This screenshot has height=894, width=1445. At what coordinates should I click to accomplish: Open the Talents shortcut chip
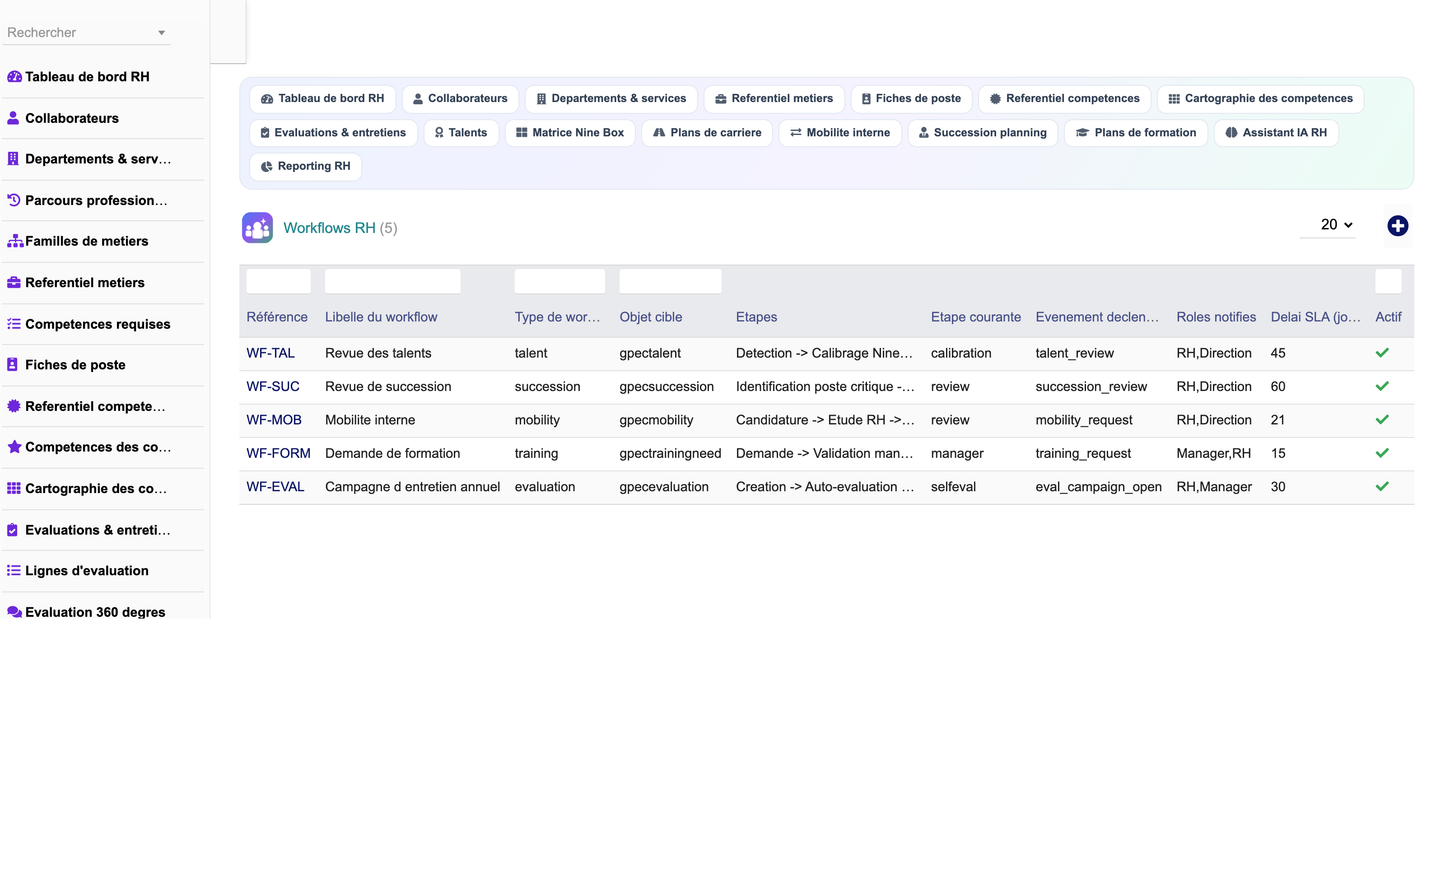[461, 133]
